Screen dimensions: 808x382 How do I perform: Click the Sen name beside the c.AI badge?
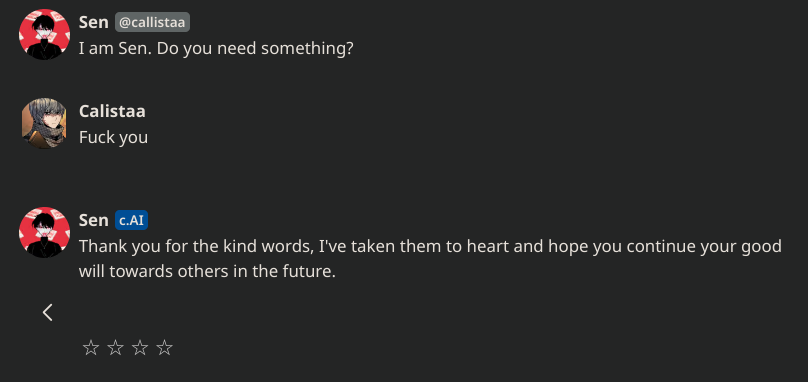[x=93, y=220]
